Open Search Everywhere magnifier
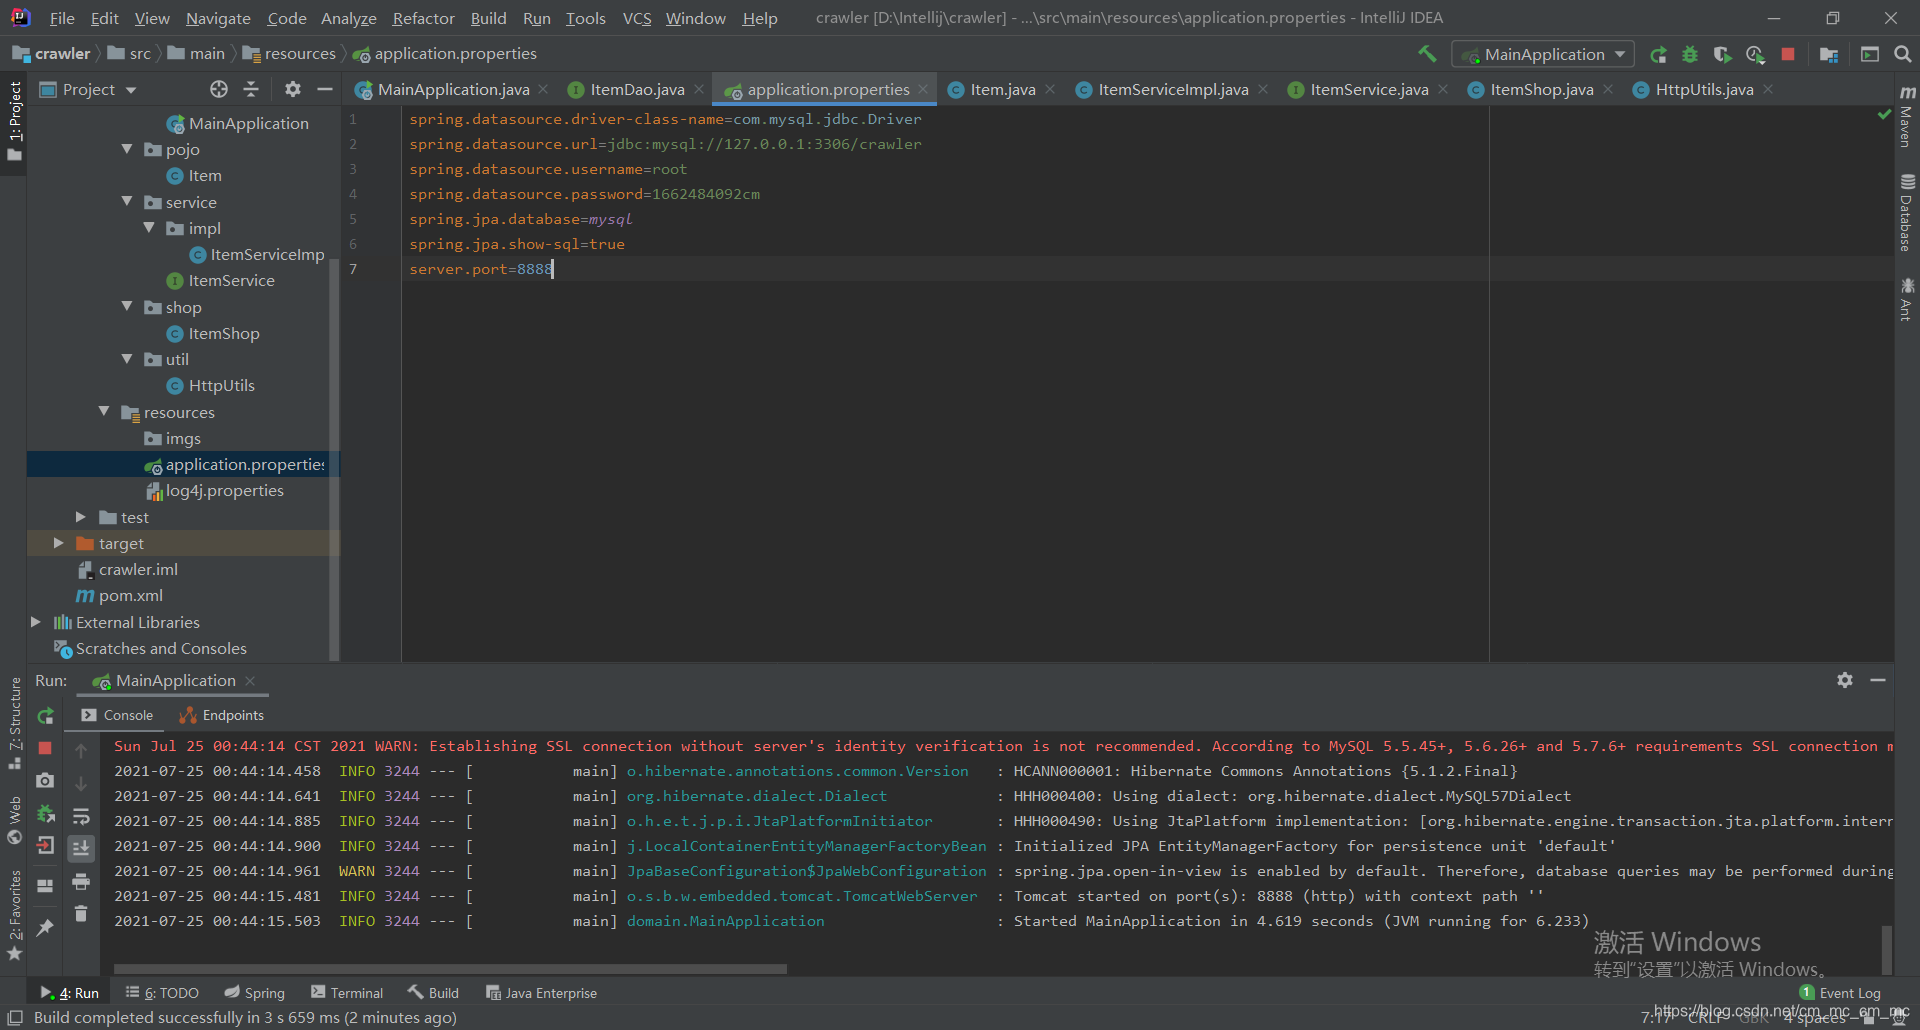The height and width of the screenshot is (1030, 1920). 1903,54
